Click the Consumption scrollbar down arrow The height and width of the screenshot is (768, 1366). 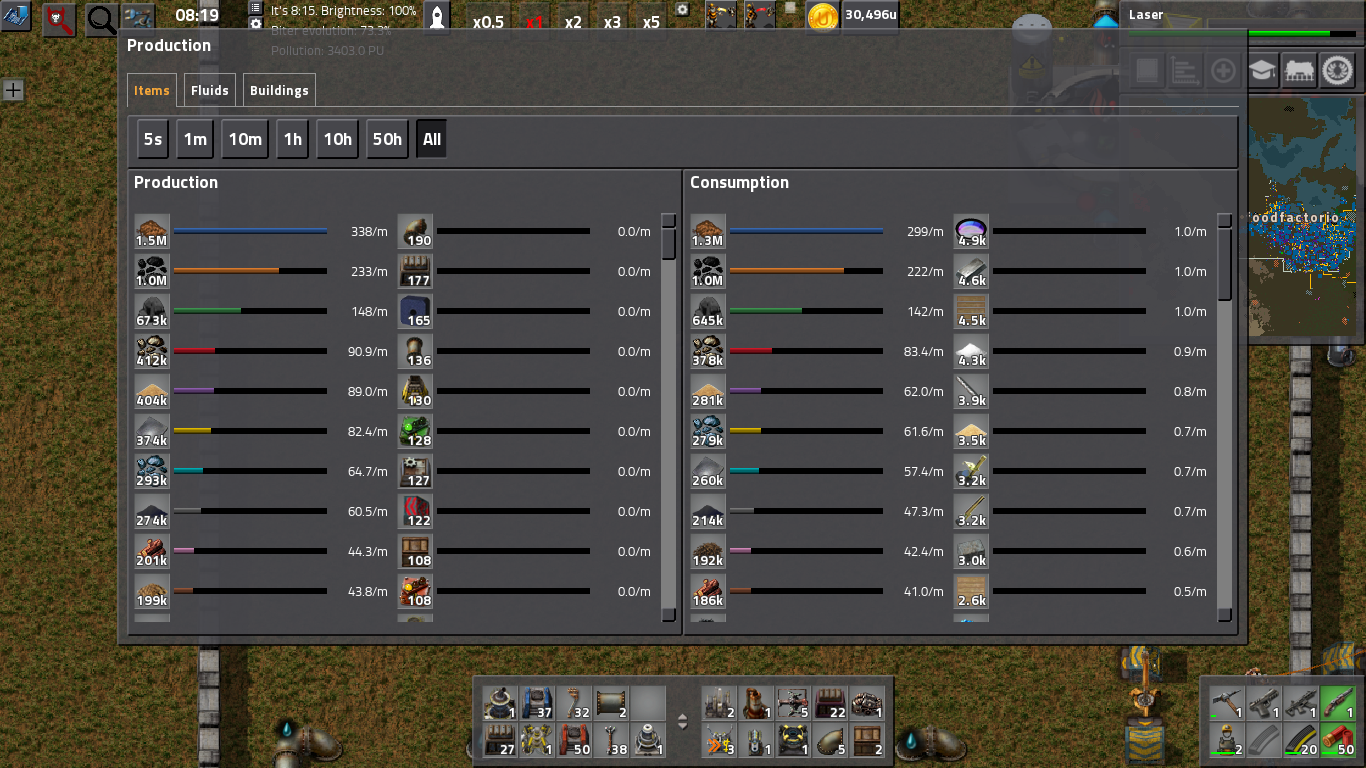click(x=1225, y=615)
